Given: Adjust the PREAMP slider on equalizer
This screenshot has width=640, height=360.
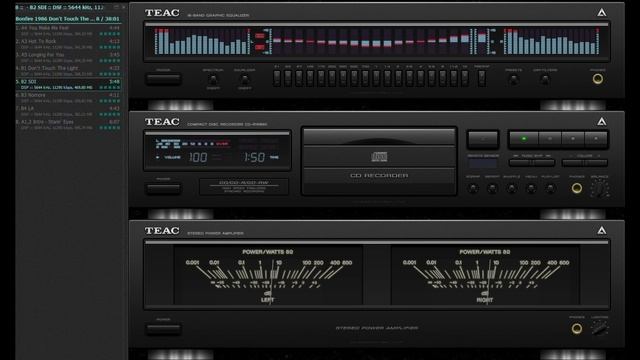Looking at the screenshot, I should (x=482, y=78).
